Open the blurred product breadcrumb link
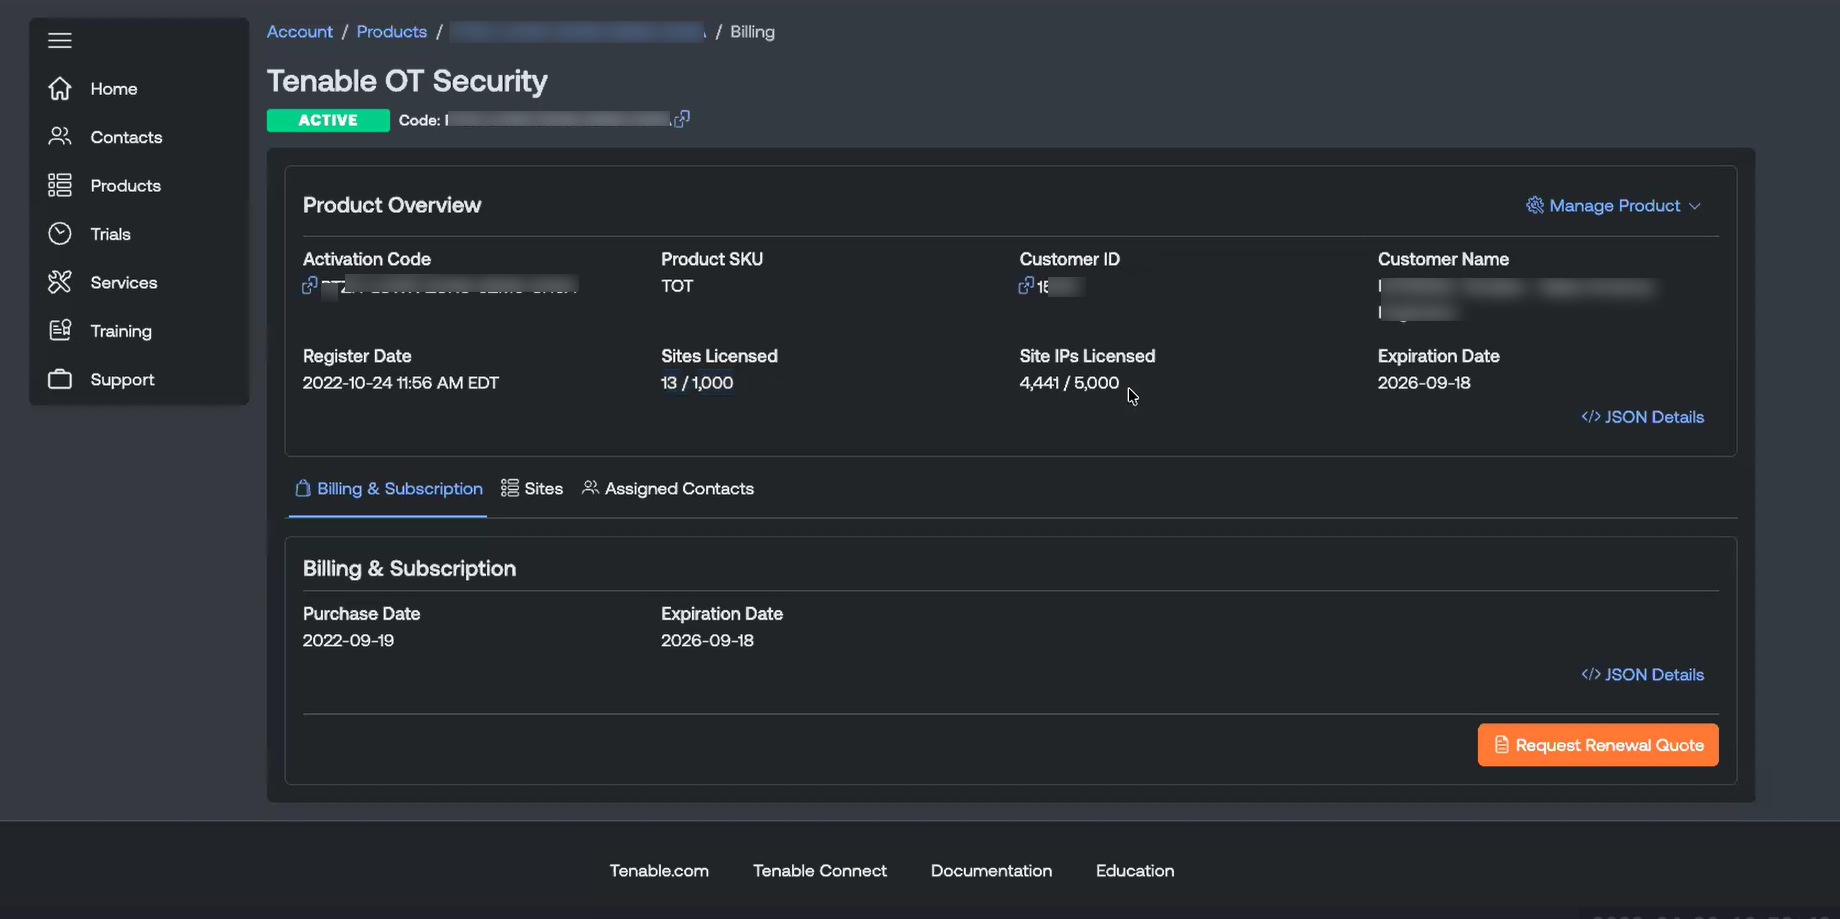This screenshot has height=919, width=1840. [x=578, y=32]
